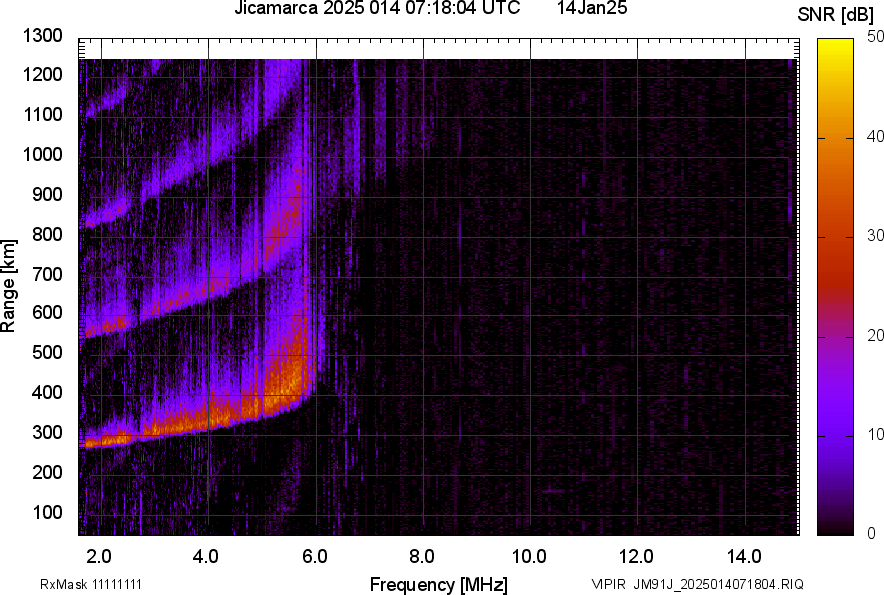The height and width of the screenshot is (595, 884).
Task: Click the range tick label '1200'
Action: [42, 74]
